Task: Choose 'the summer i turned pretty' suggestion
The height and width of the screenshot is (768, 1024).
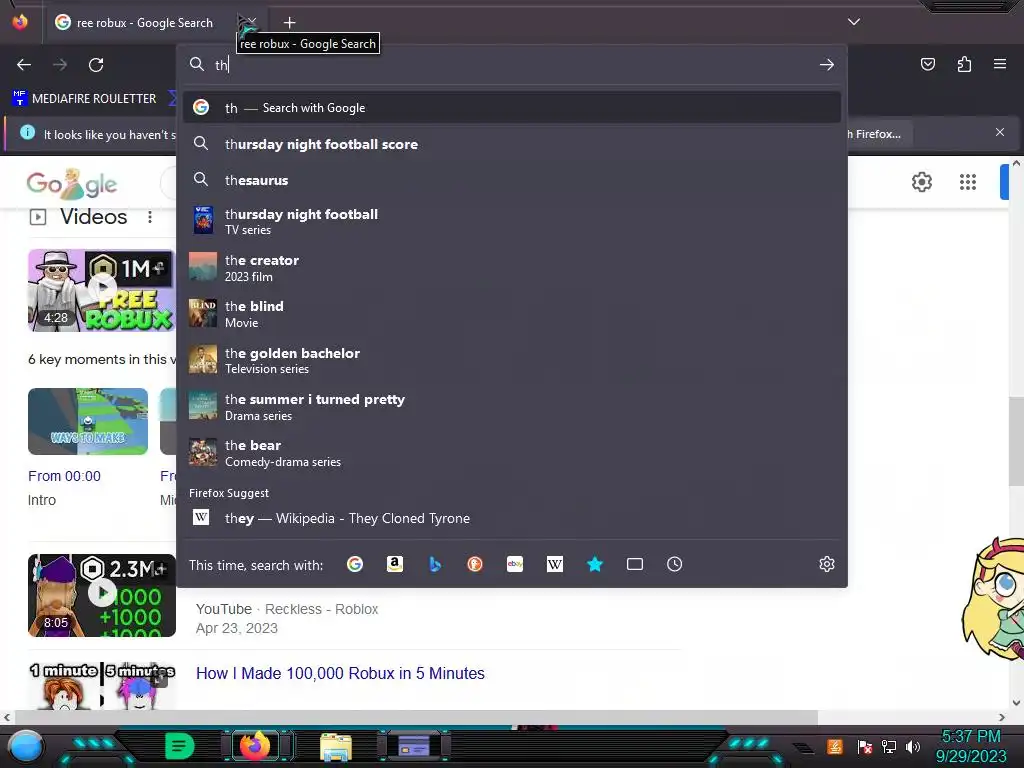Action: [511, 406]
